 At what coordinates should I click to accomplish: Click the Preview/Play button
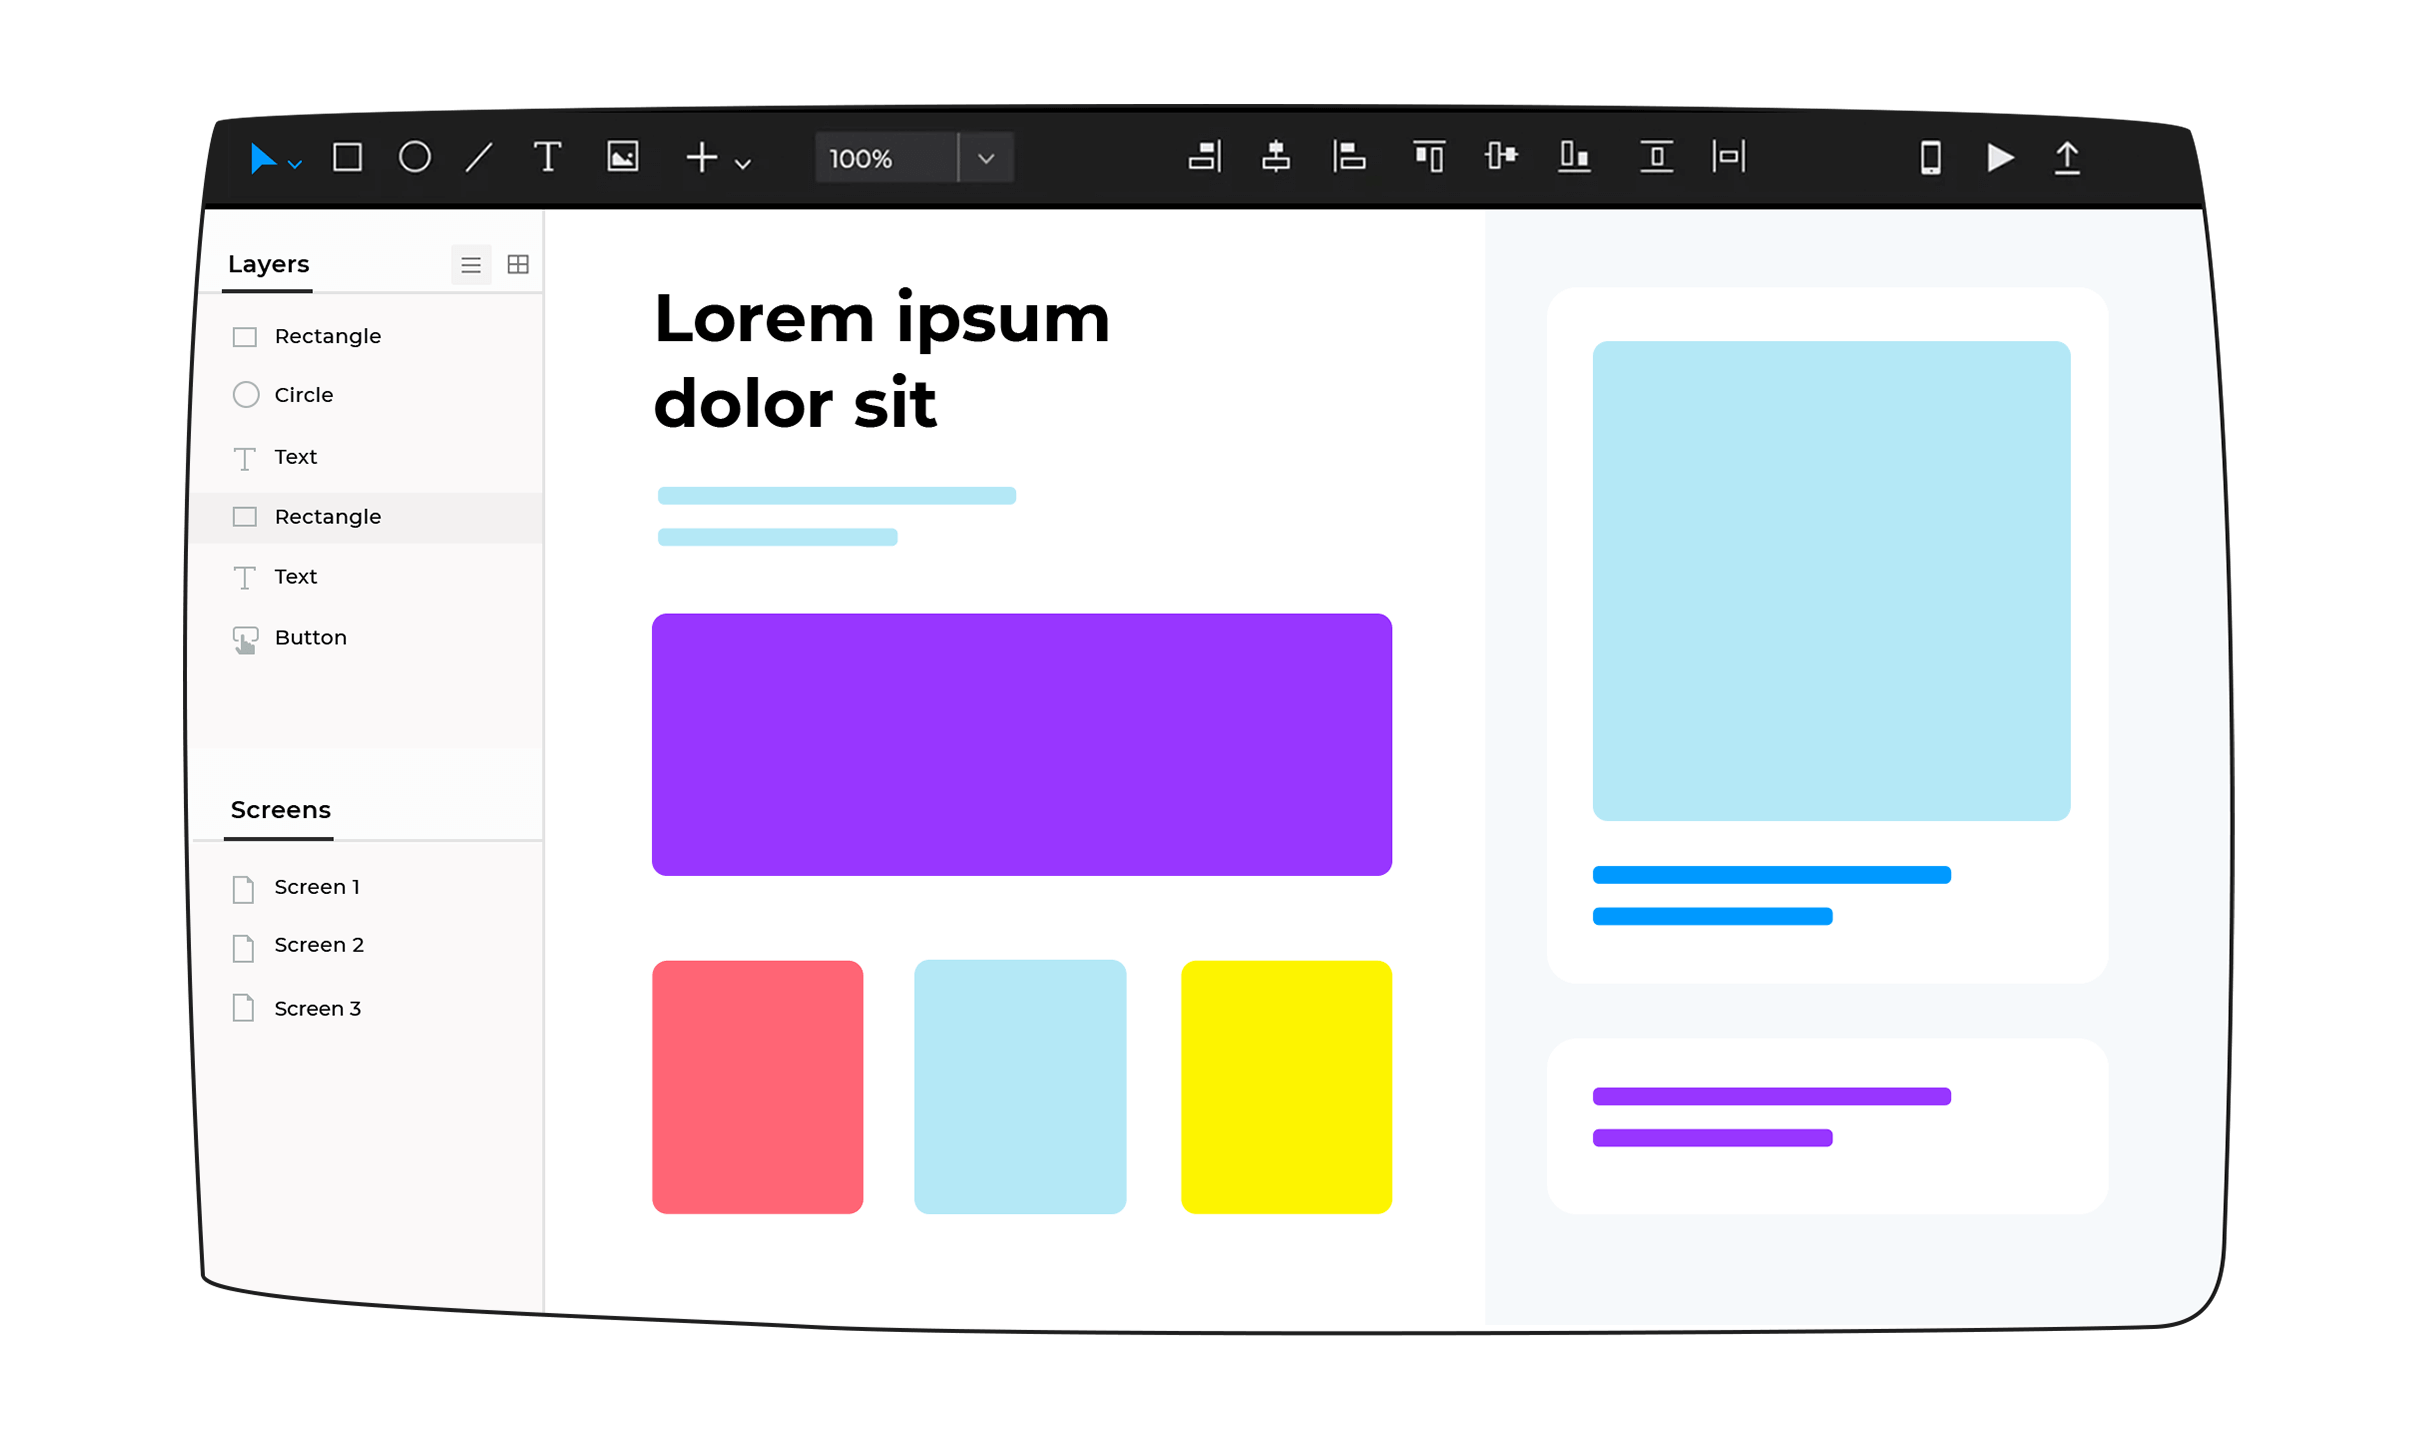click(1998, 158)
